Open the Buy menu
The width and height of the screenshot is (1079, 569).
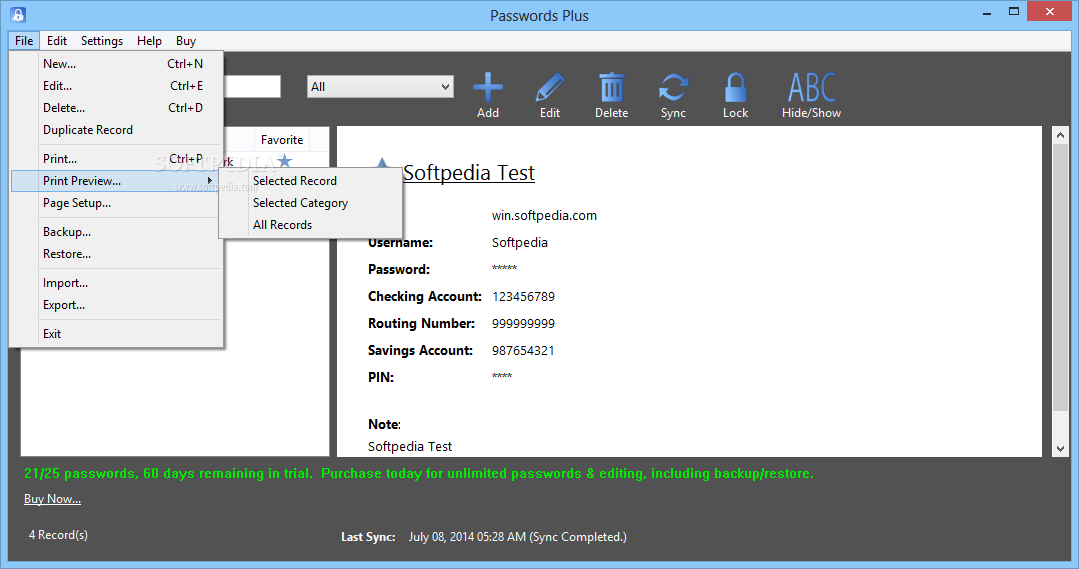tap(186, 41)
